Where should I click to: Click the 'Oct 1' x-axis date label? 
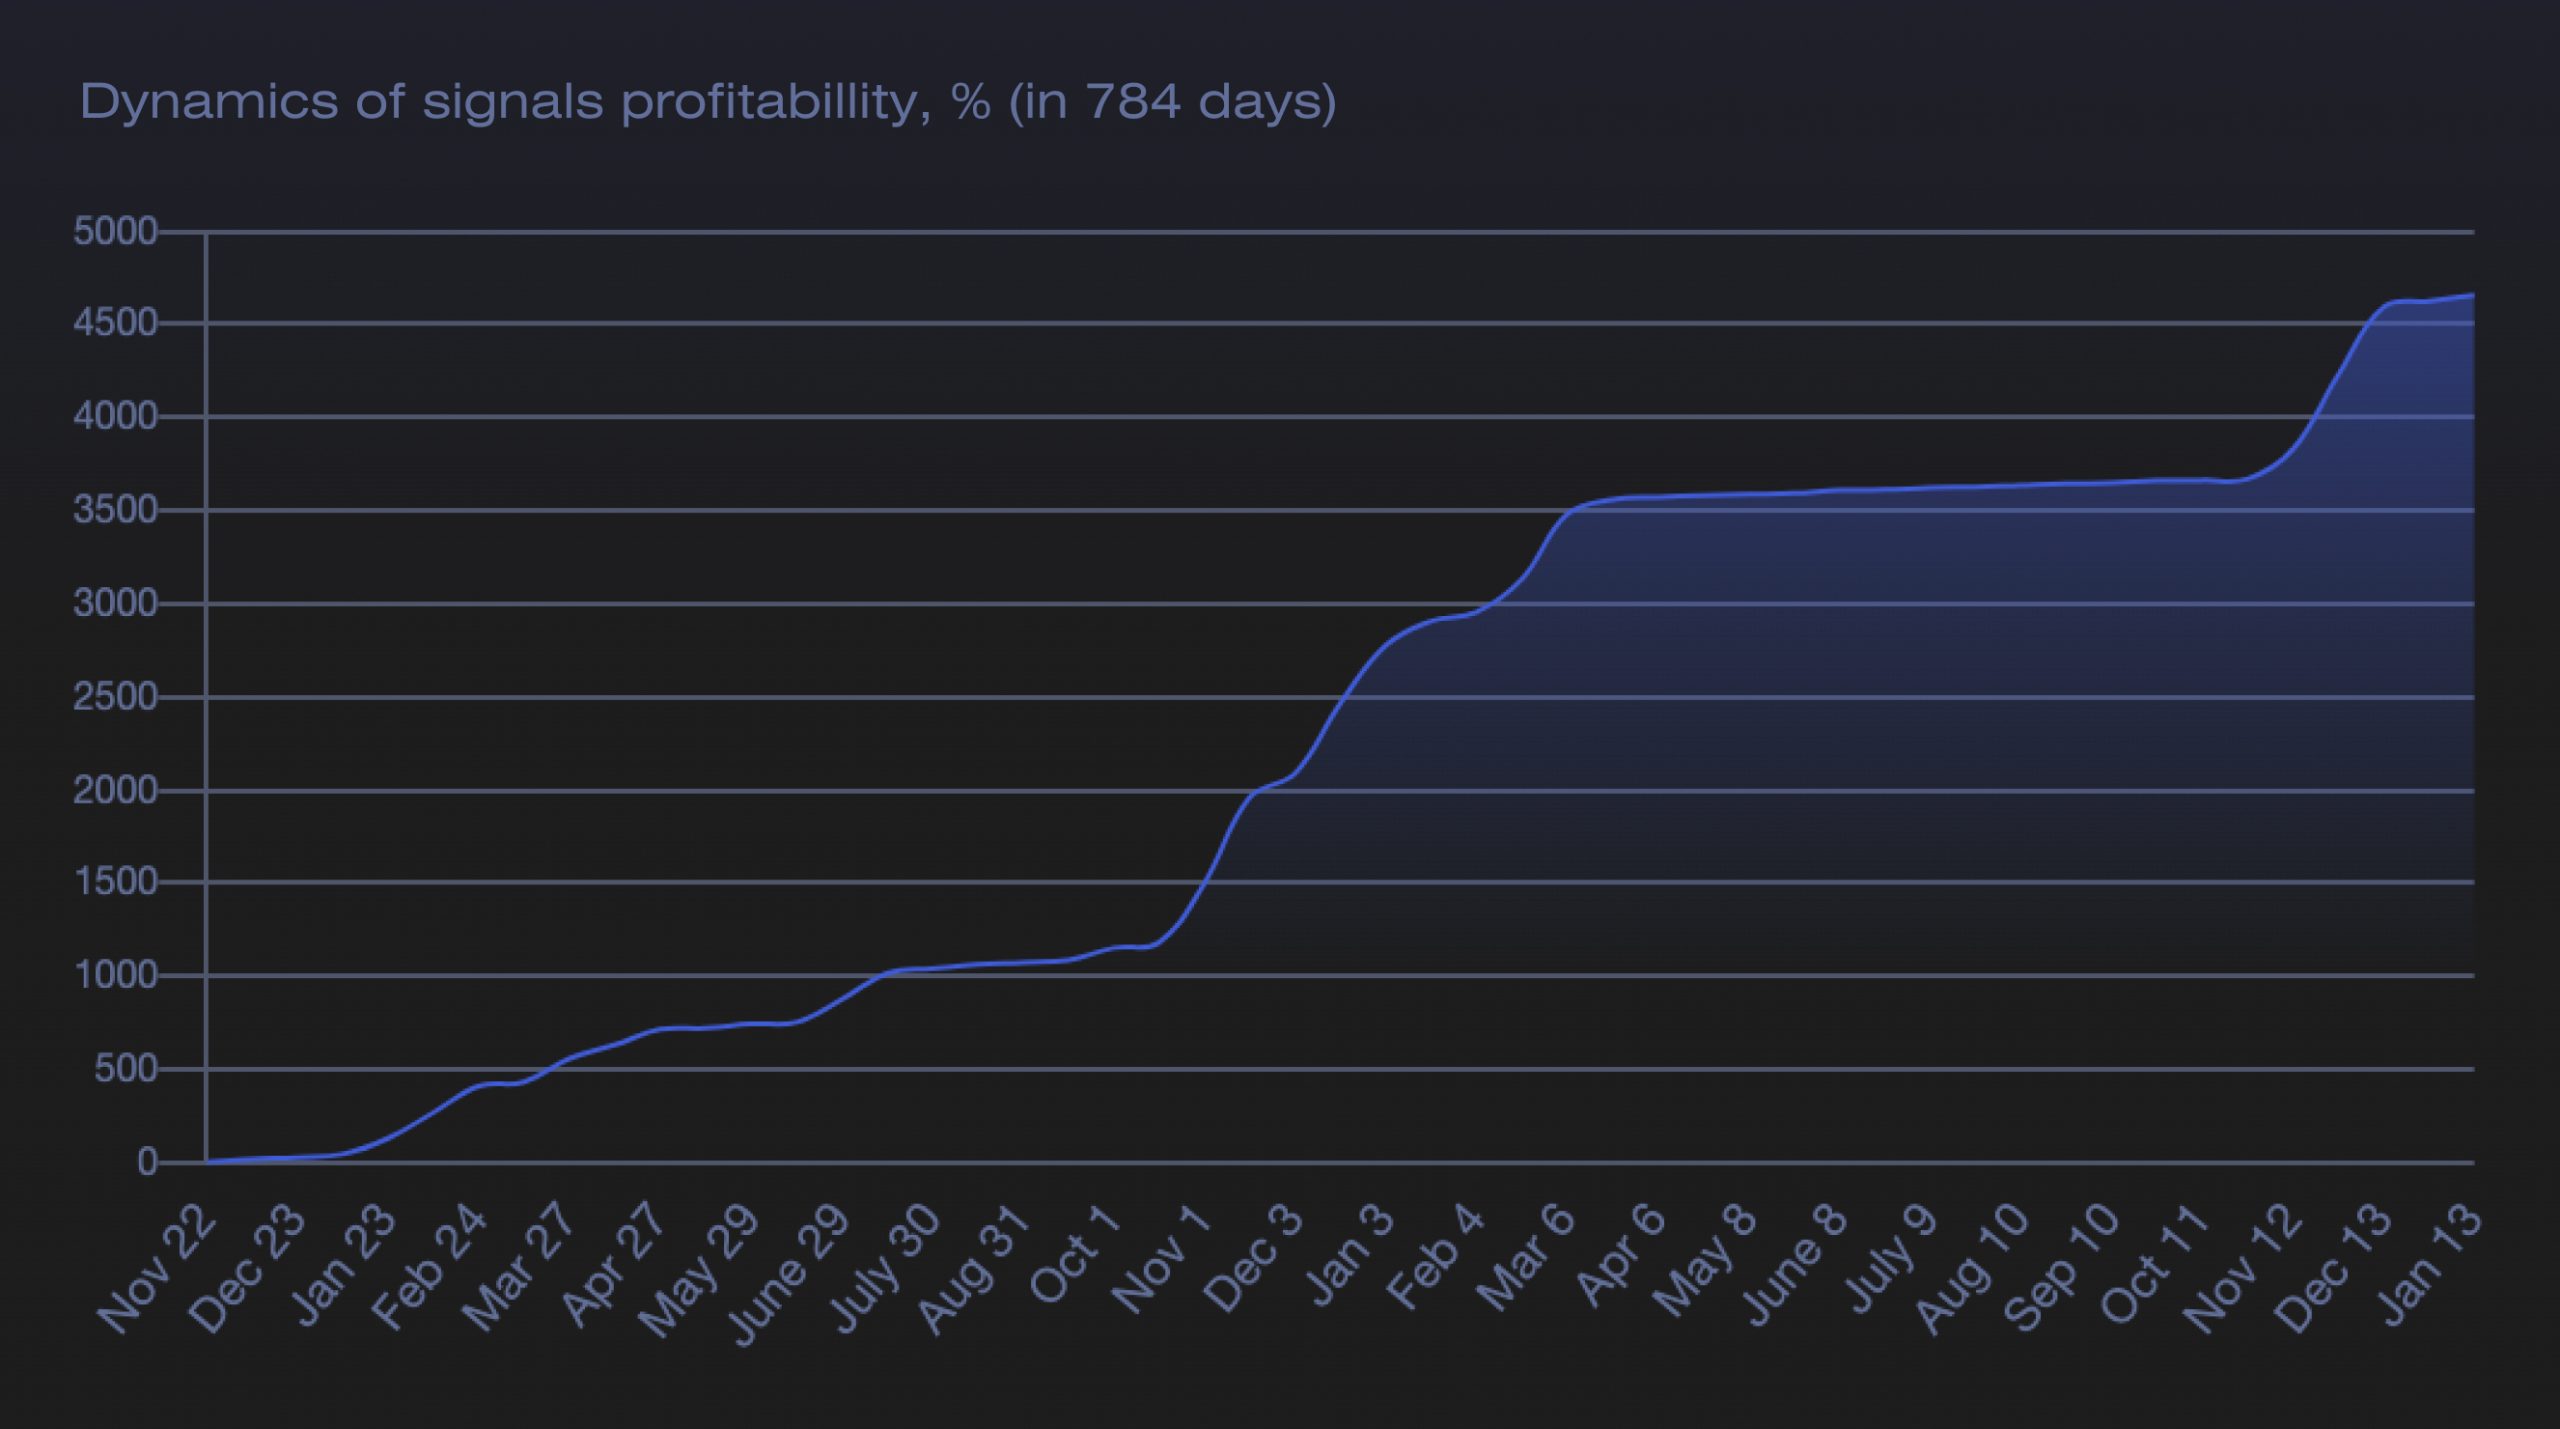(x=1075, y=1254)
